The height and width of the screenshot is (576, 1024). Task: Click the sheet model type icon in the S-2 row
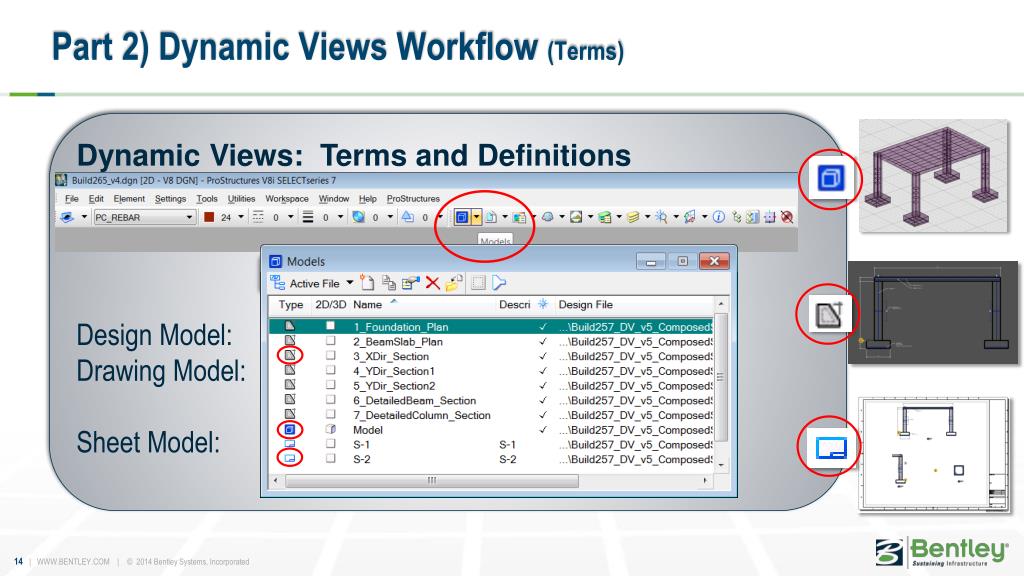290,458
